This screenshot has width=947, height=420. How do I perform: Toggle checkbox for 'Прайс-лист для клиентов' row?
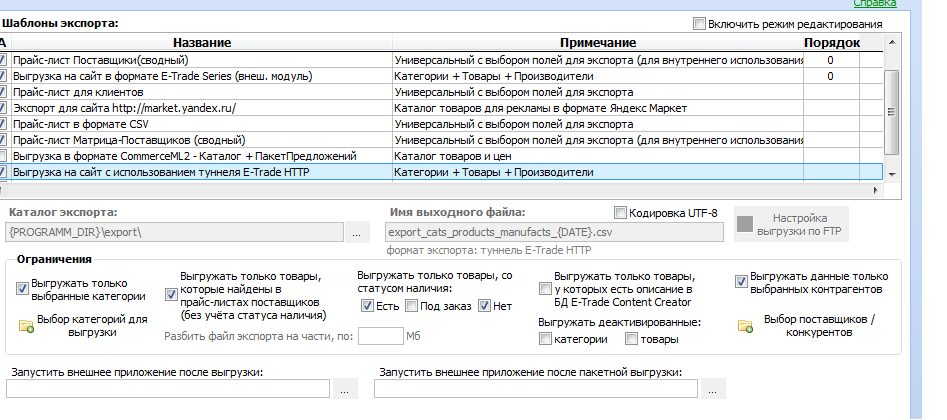(3, 92)
